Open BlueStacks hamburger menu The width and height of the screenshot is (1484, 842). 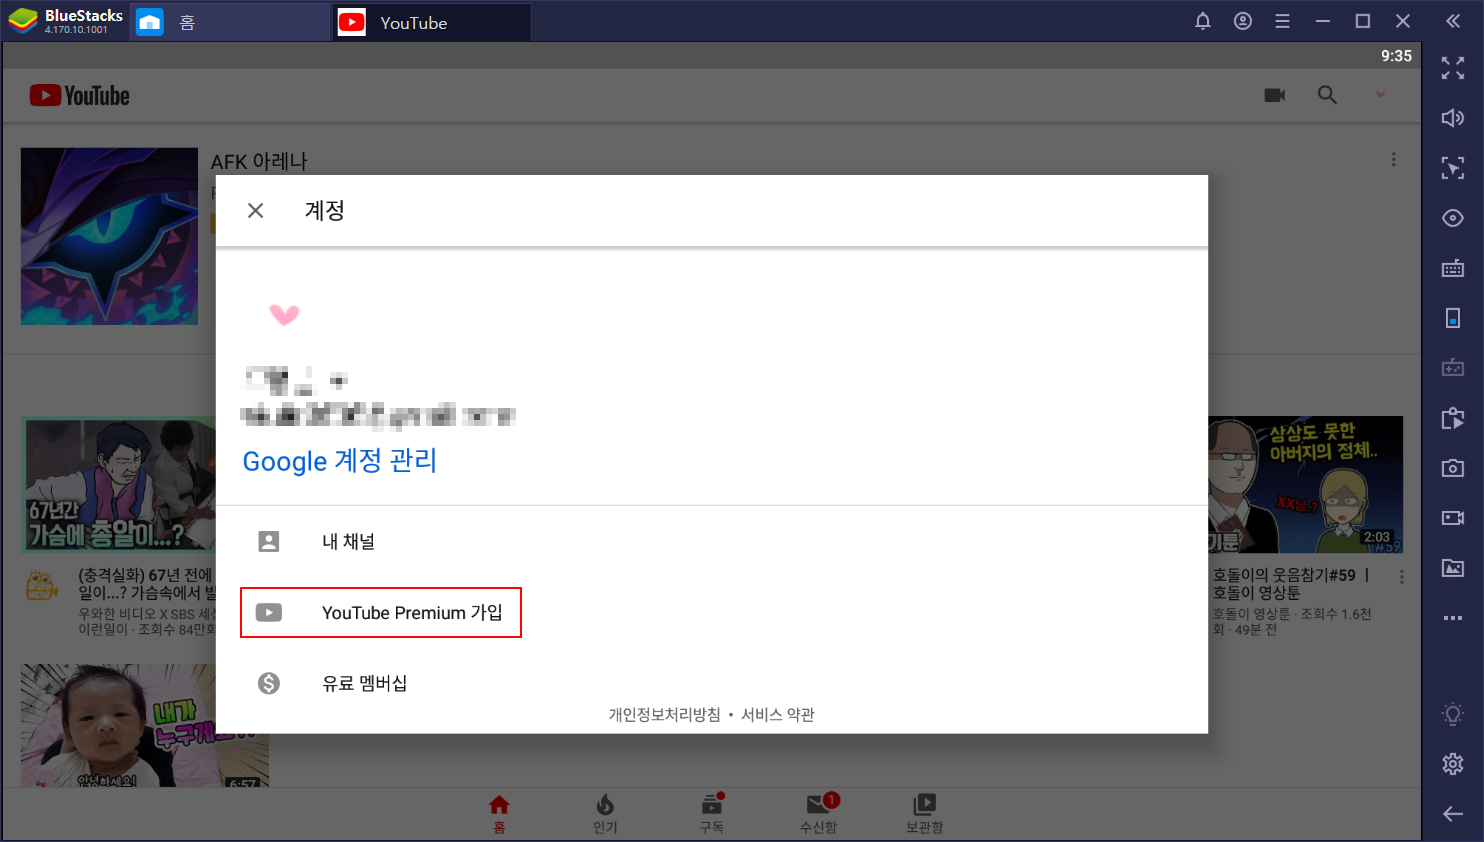pos(1282,21)
